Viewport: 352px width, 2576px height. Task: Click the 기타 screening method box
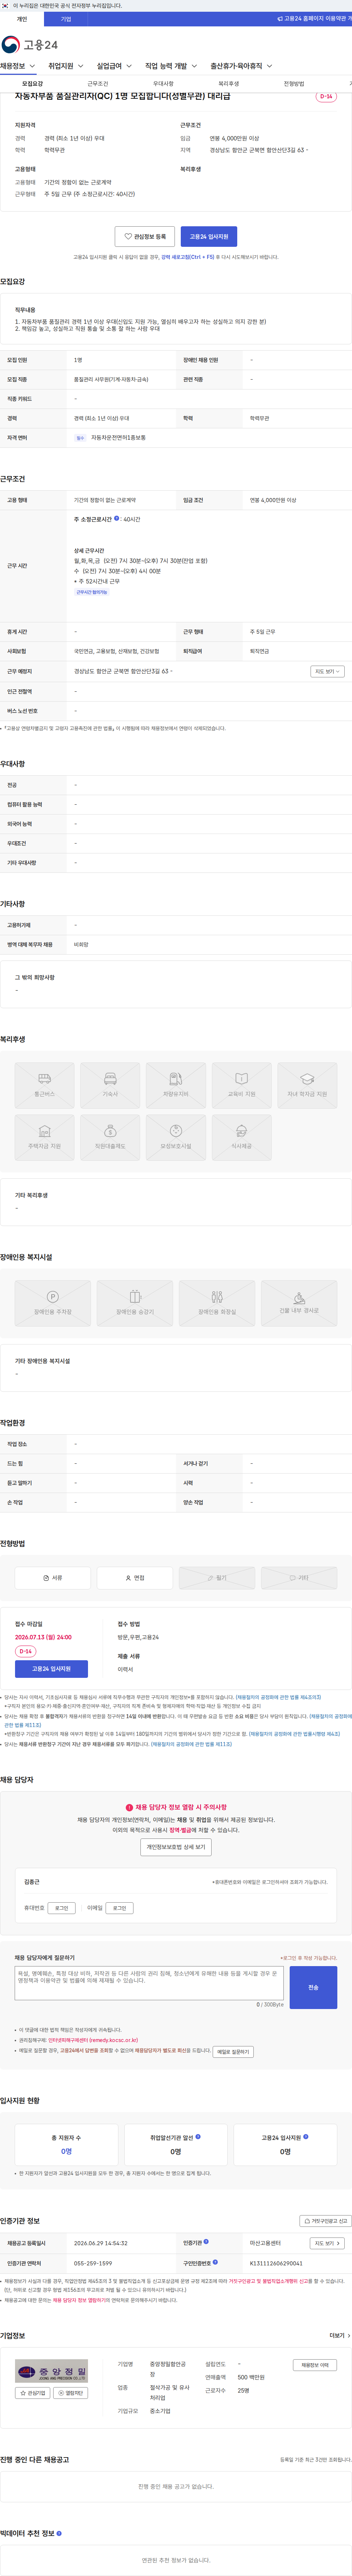click(299, 1578)
